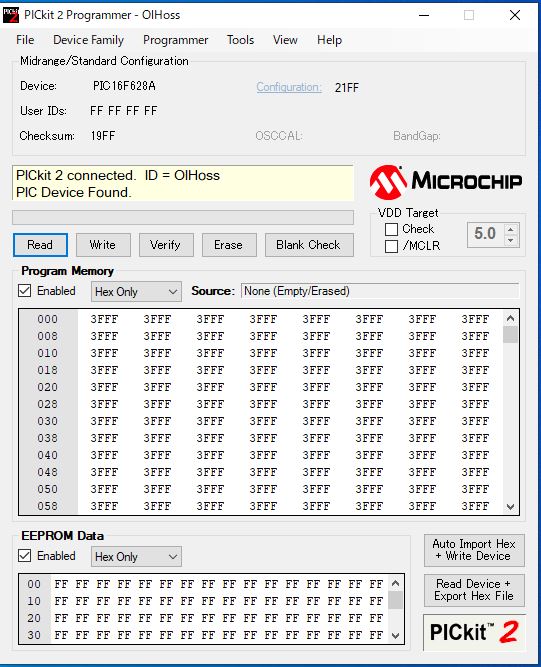The width and height of the screenshot is (541, 667).
Task: Uncheck EEPROM Data Enabled checkbox
Action: pyautogui.click(x=25, y=556)
